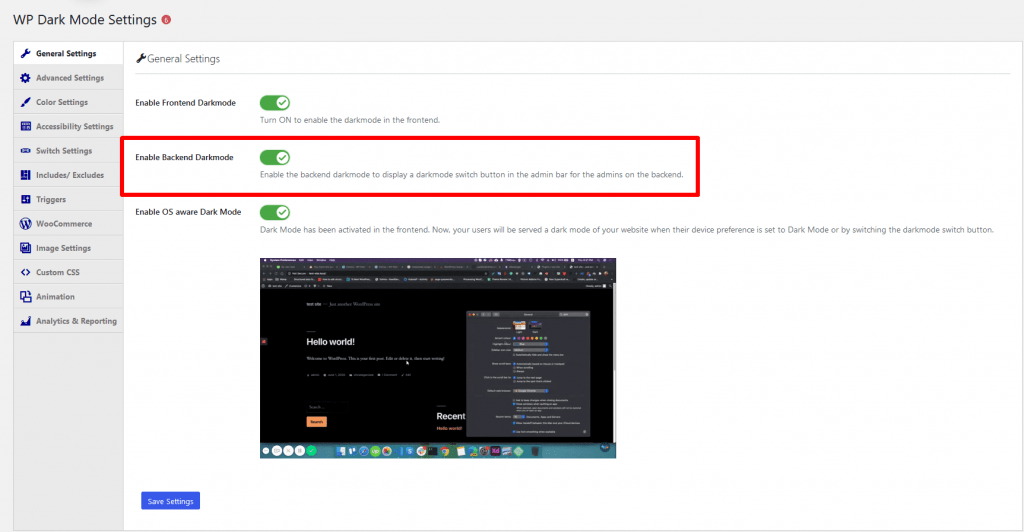Click the Enable Backend Darkmode label
The width and height of the screenshot is (1024, 532).
point(184,157)
